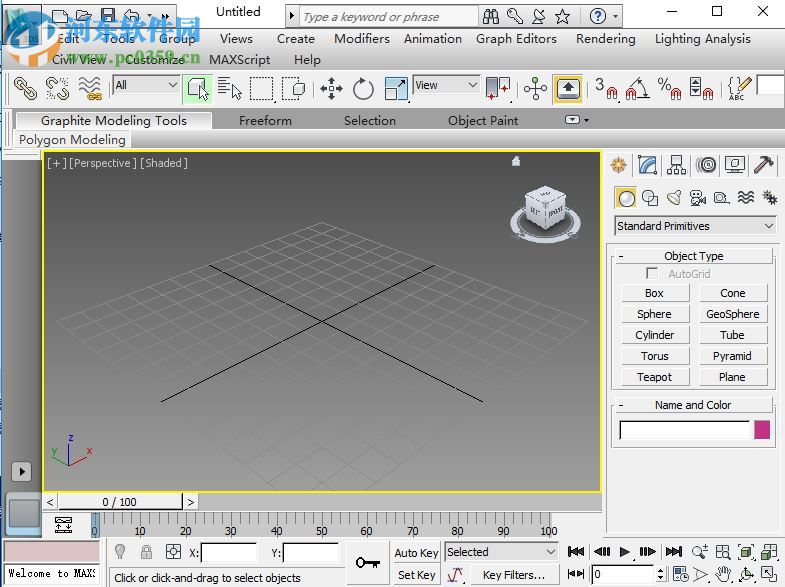Open reference coordinate system View dropdown
This screenshot has width=785, height=587.
click(446, 85)
